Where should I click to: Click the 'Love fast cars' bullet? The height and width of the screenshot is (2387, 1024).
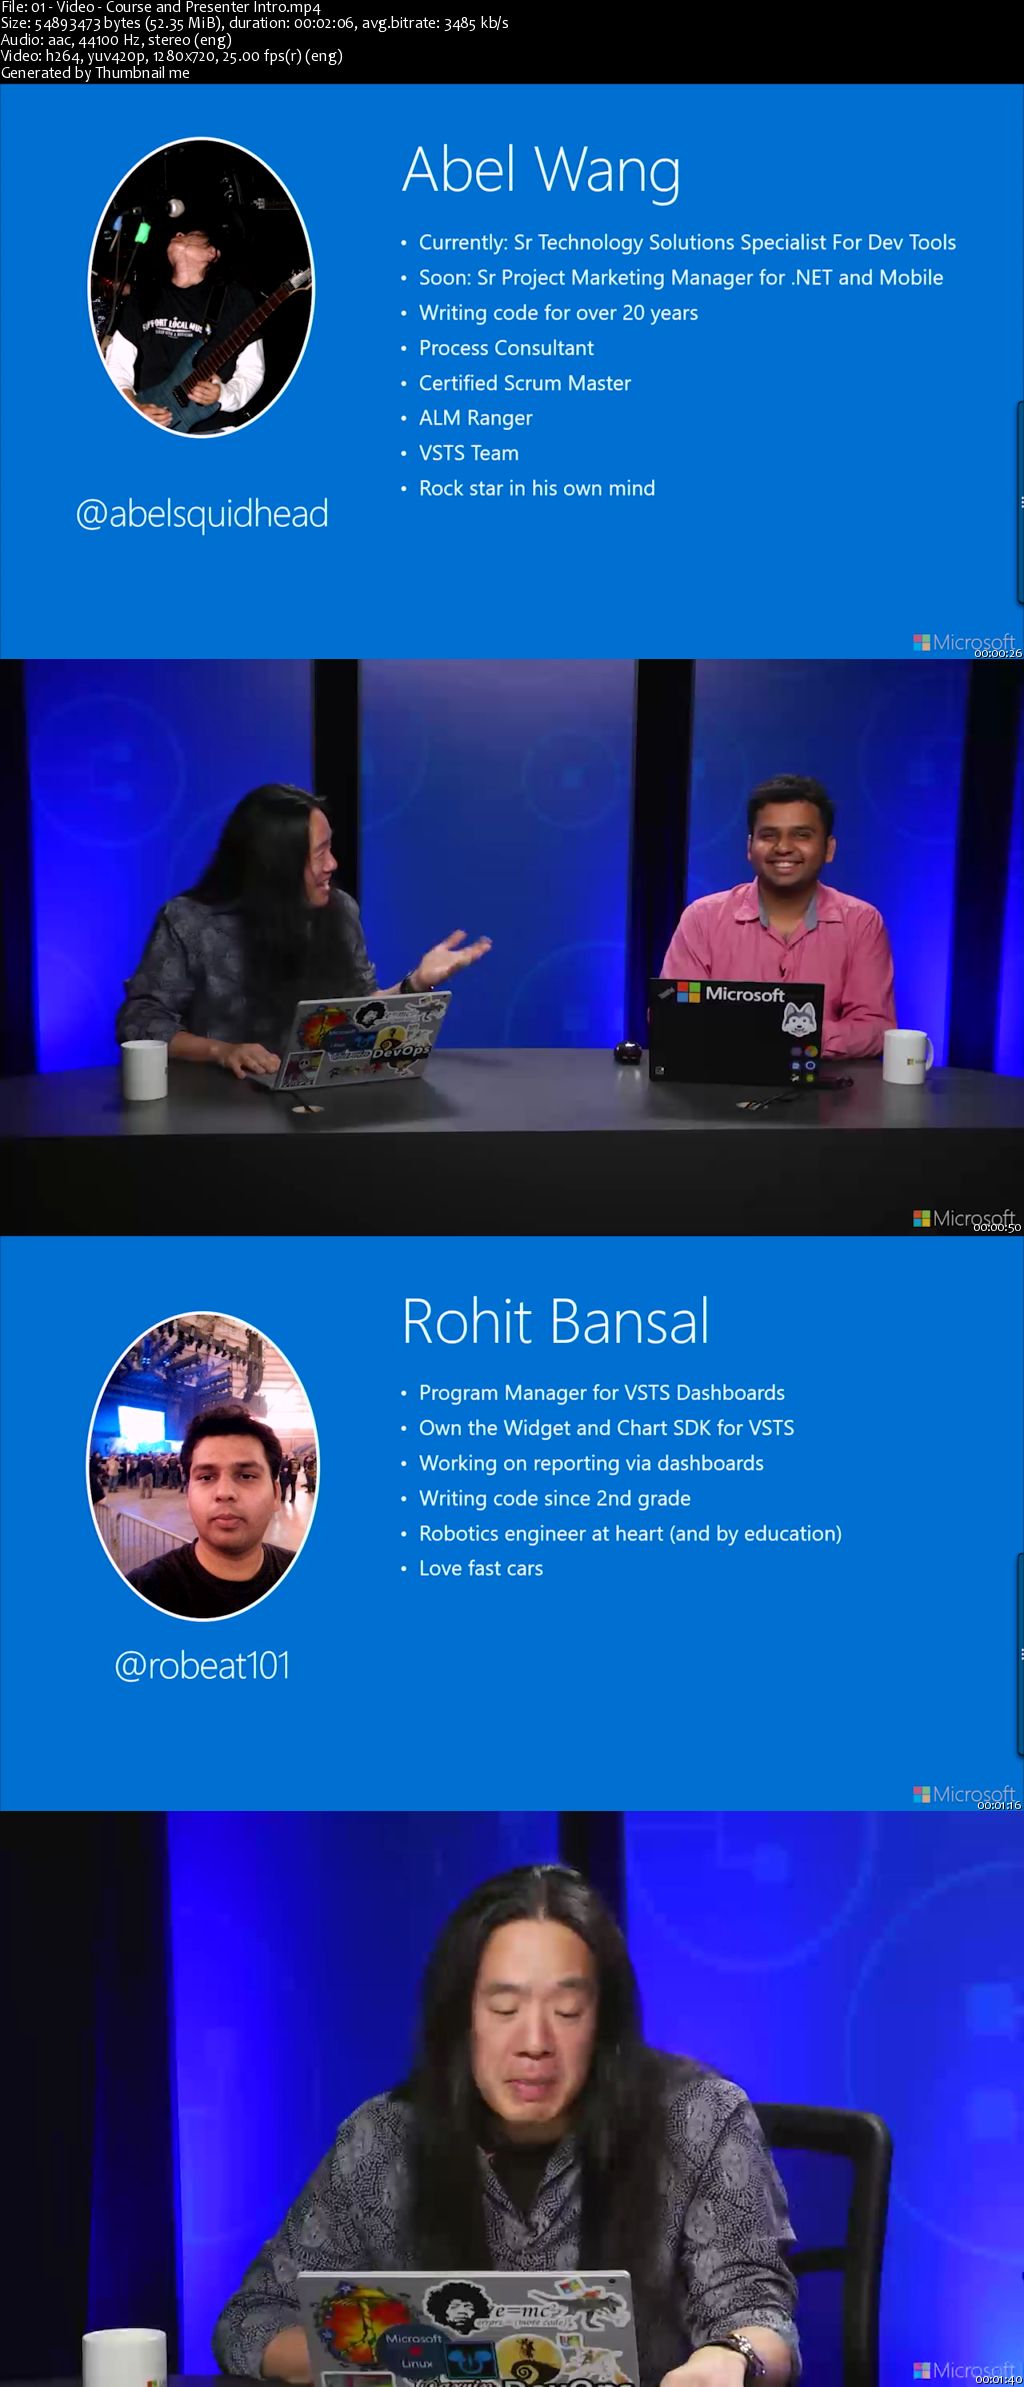click(481, 1568)
